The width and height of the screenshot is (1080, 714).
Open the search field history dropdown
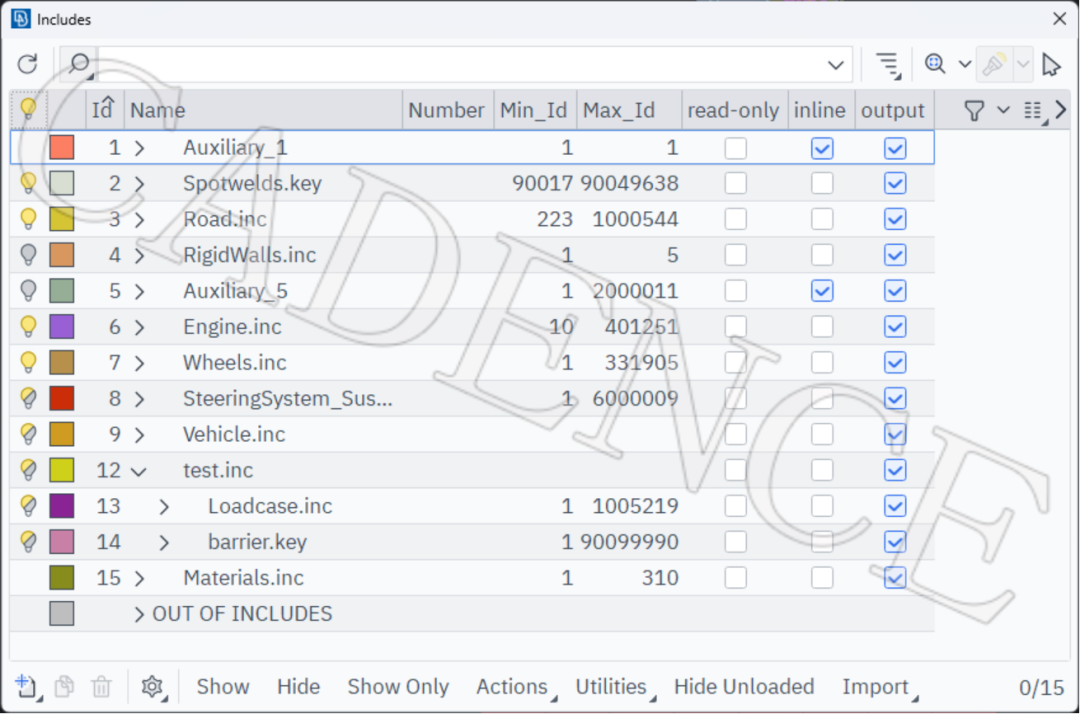coord(835,65)
